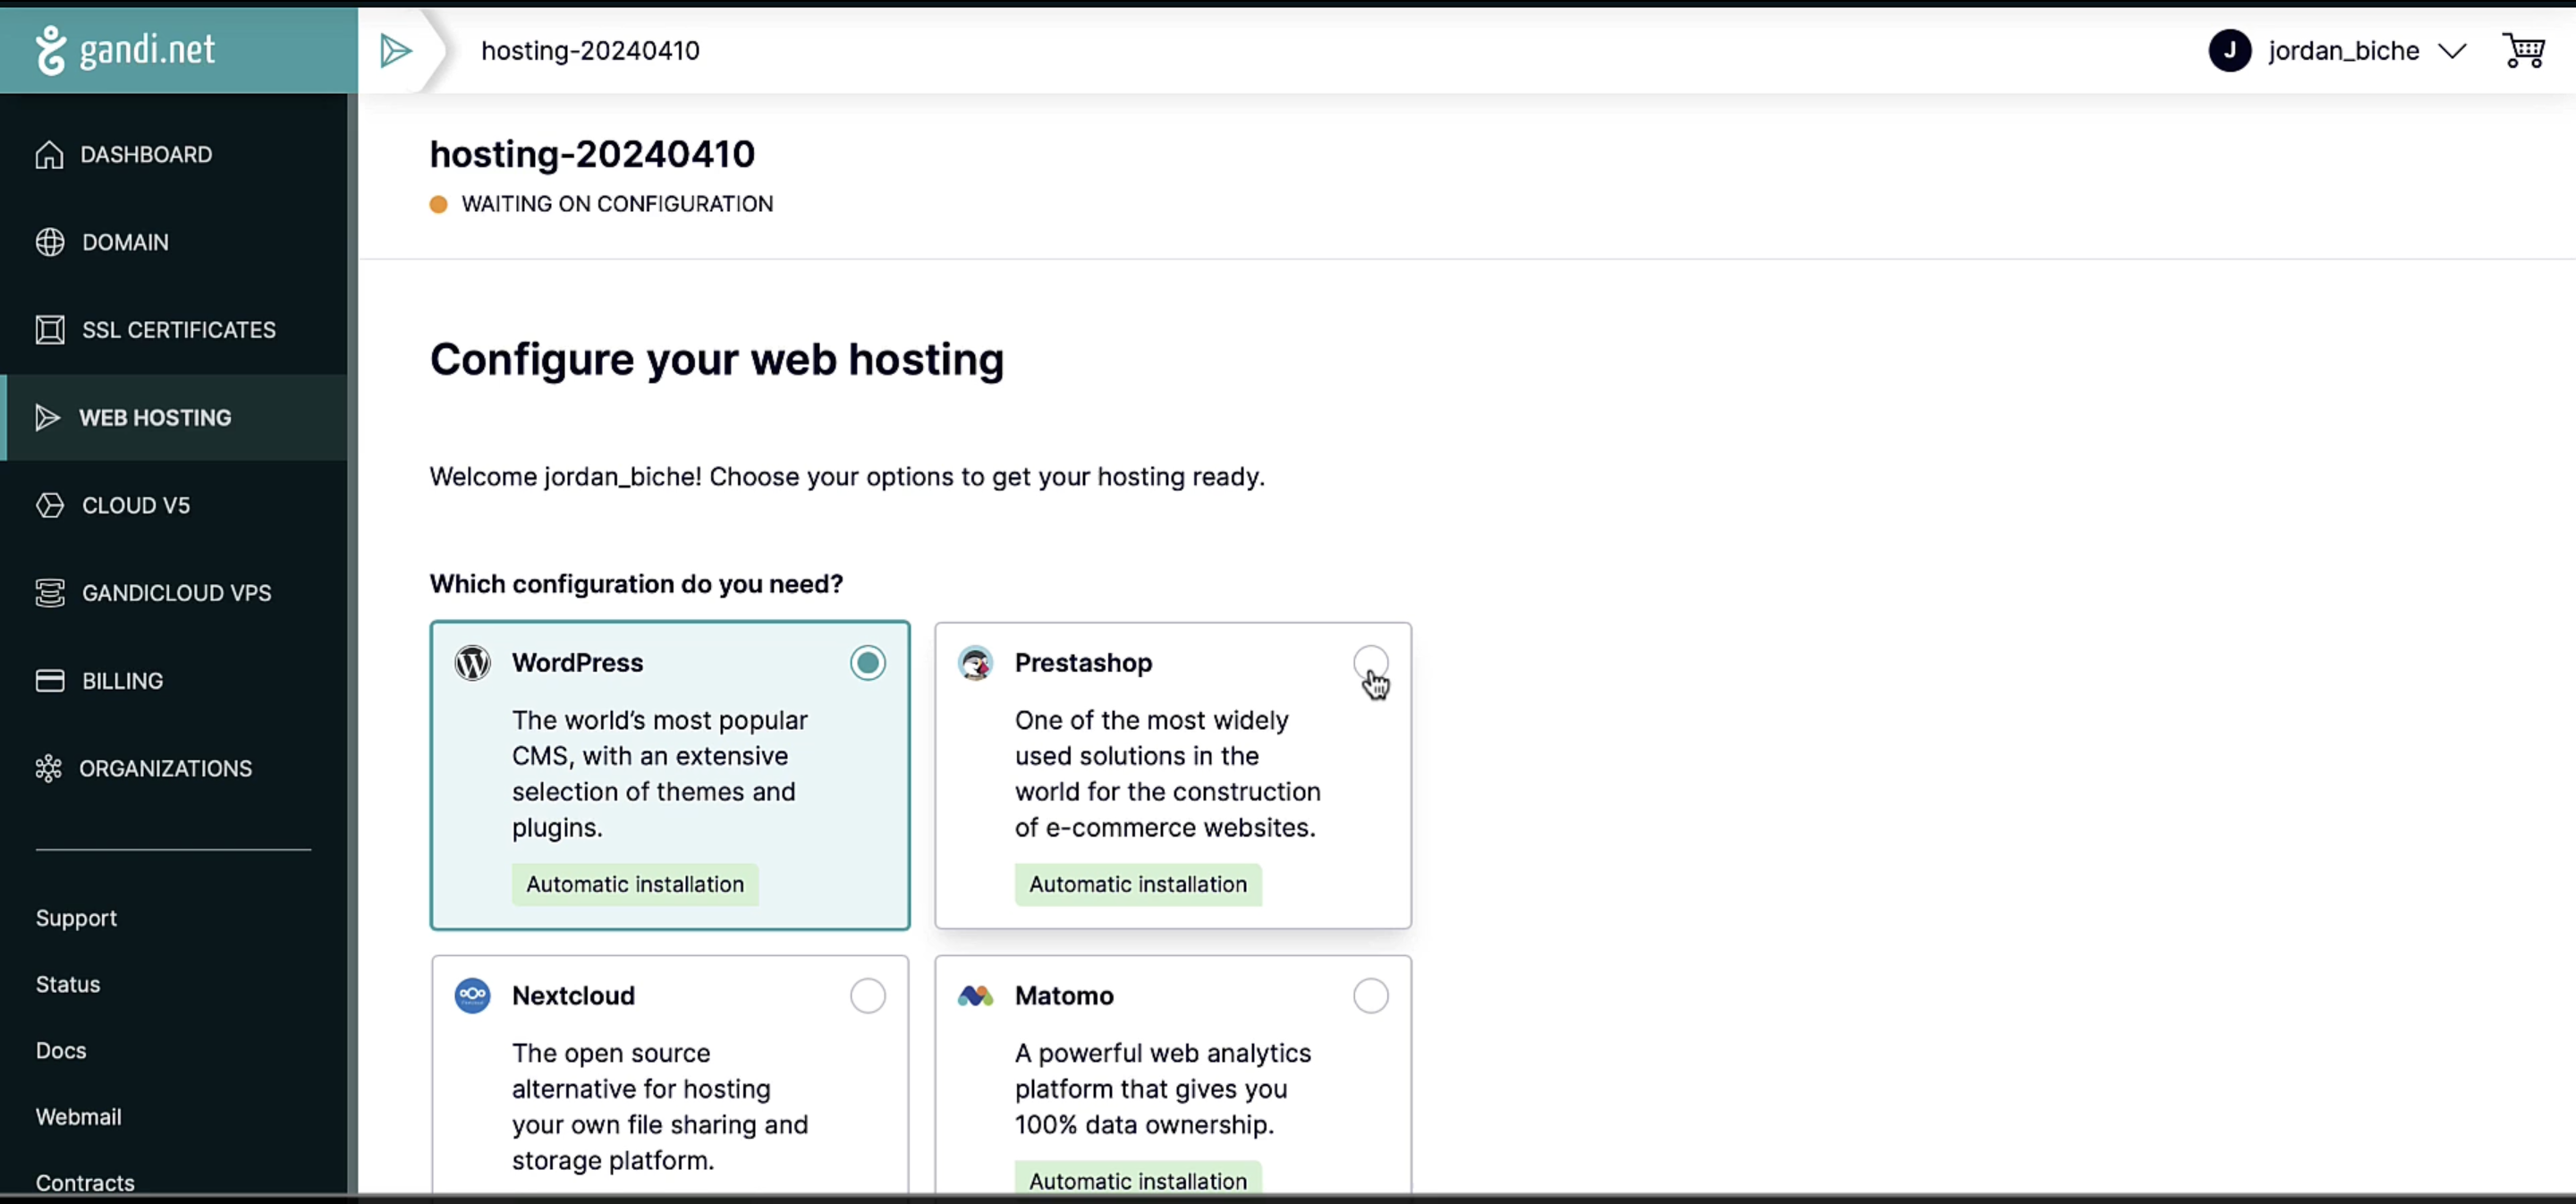Click the J user avatar
This screenshot has height=1204, width=2576.
pos(2229,50)
